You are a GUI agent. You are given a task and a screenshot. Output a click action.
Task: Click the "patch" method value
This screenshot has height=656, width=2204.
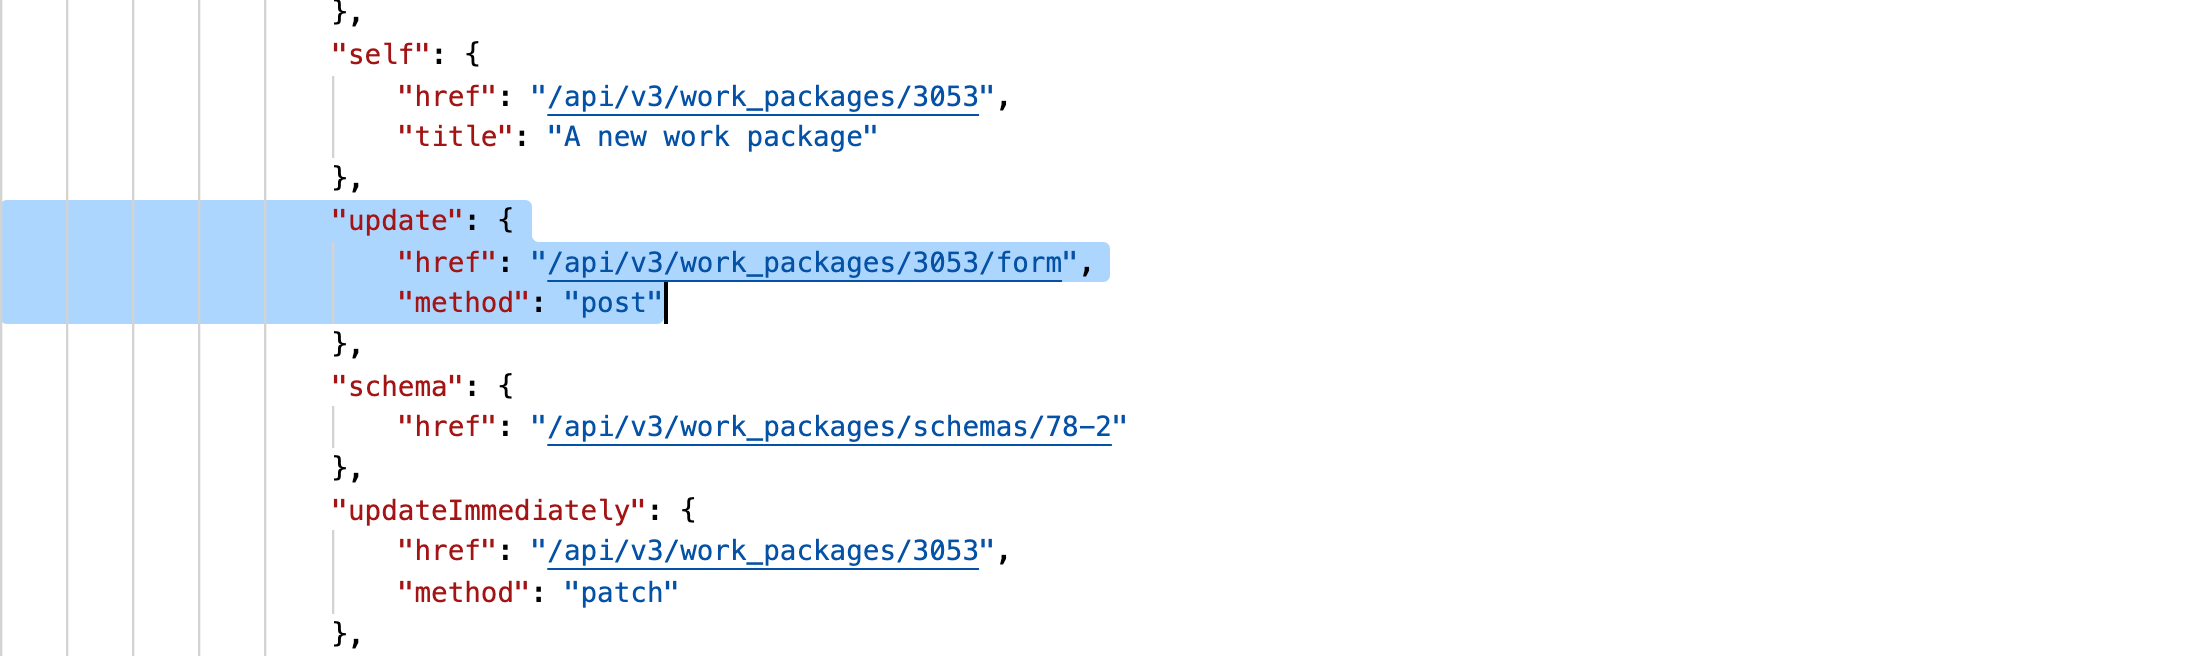[621, 593]
